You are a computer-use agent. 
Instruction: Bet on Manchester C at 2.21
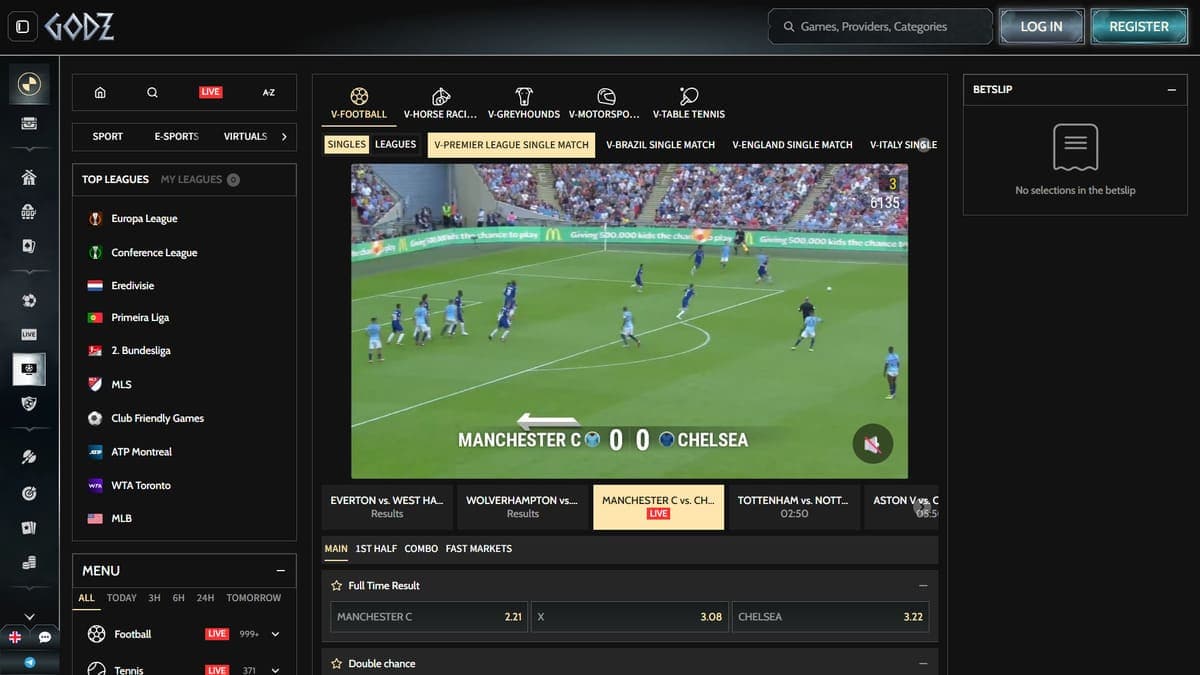click(x=429, y=617)
